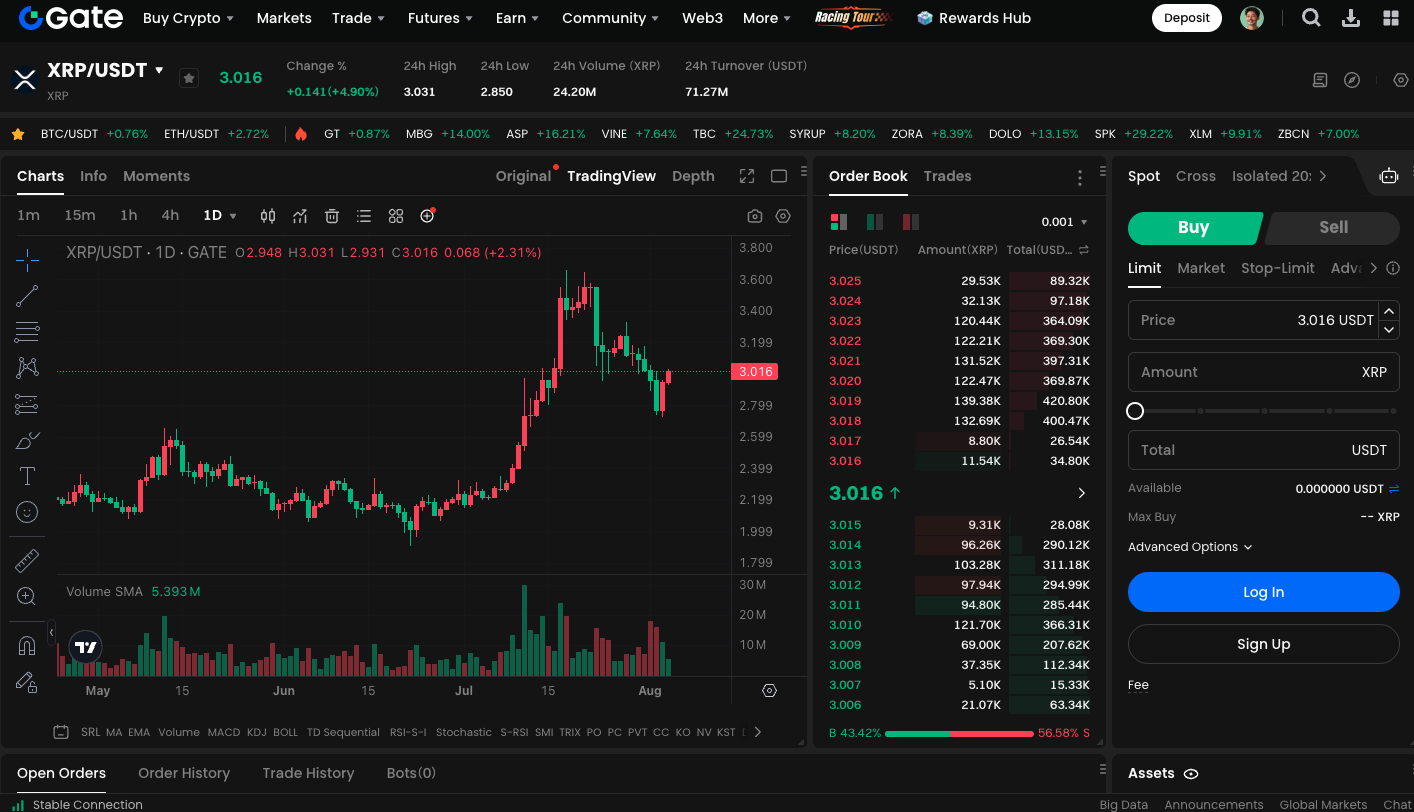
Task: Expand the chart to fullscreen
Action: (x=747, y=176)
